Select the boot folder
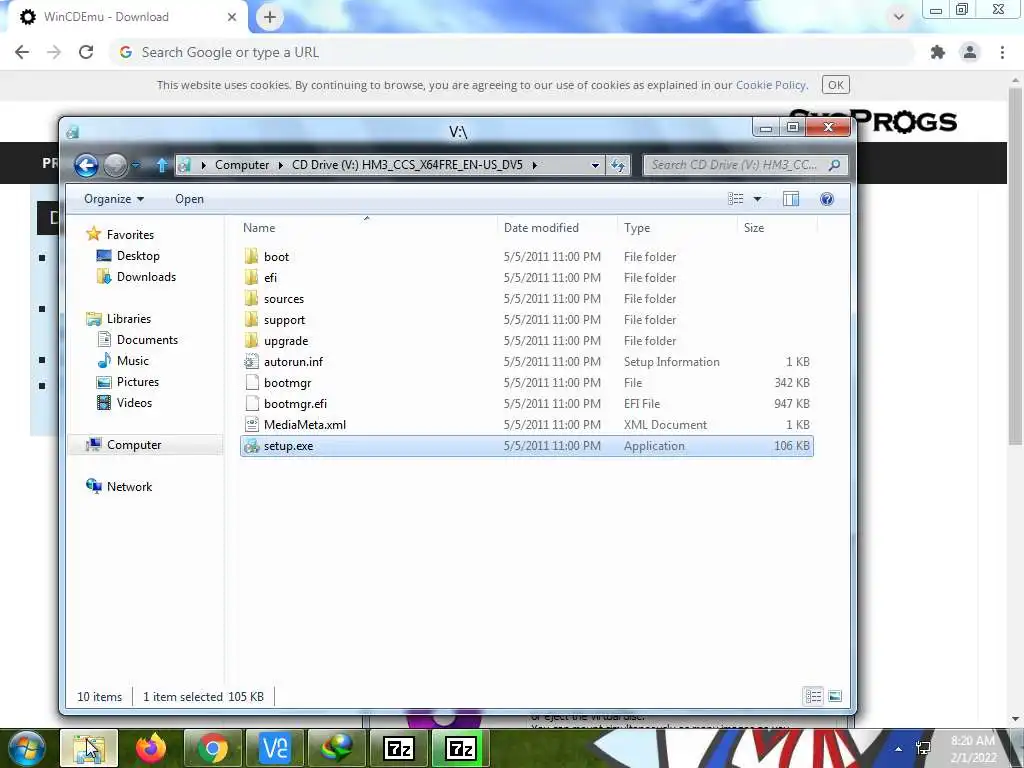The width and height of the screenshot is (1024, 768). (526, 257)
